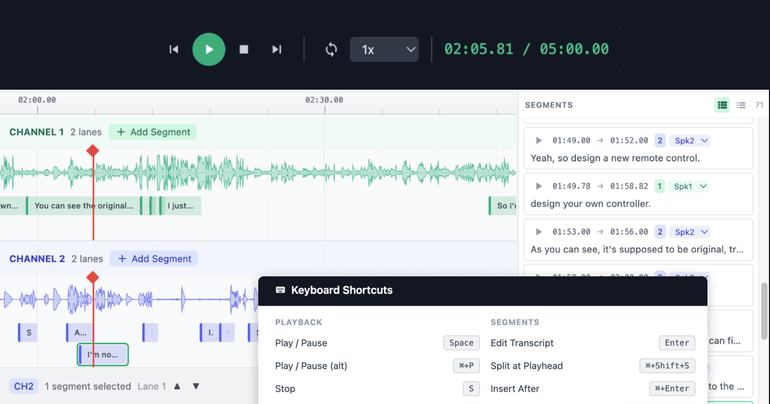The width and height of the screenshot is (770, 404).
Task: Click the CH2 badge in the status bar
Action: pos(24,386)
